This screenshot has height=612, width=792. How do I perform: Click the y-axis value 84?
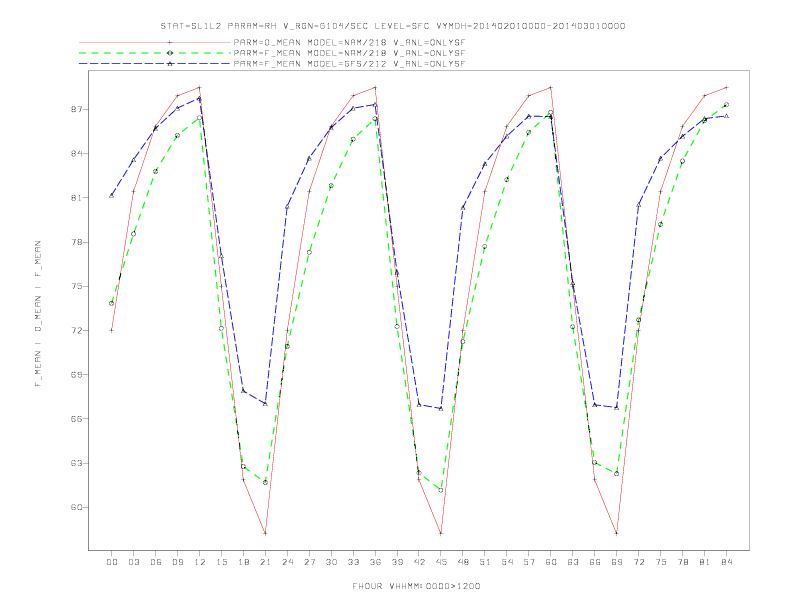(76, 154)
